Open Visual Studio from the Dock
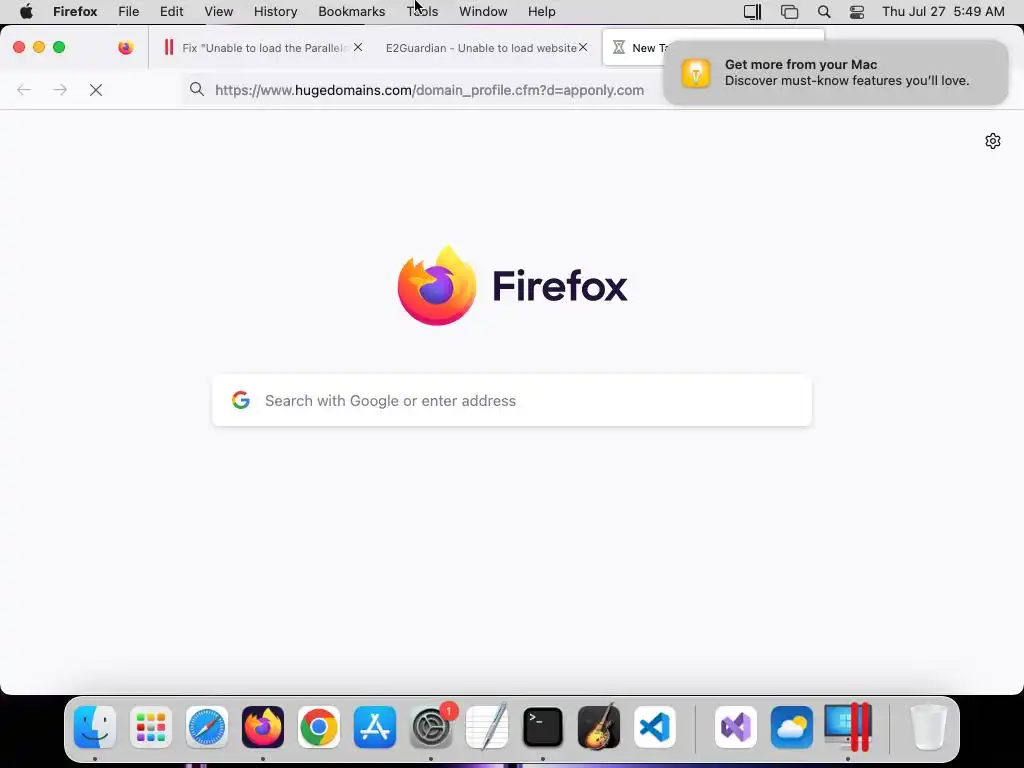This screenshot has height=768, width=1024. (736, 727)
